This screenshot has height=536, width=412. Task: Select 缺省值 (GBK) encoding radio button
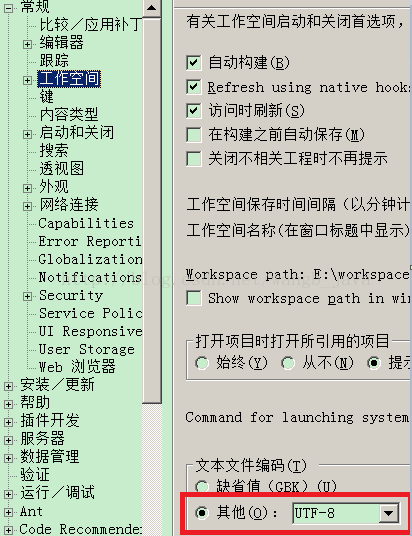click(202, 486)
